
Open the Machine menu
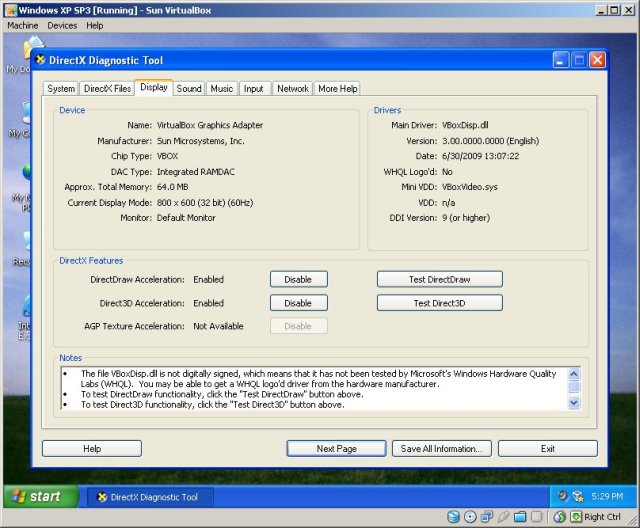pos(22,25)
